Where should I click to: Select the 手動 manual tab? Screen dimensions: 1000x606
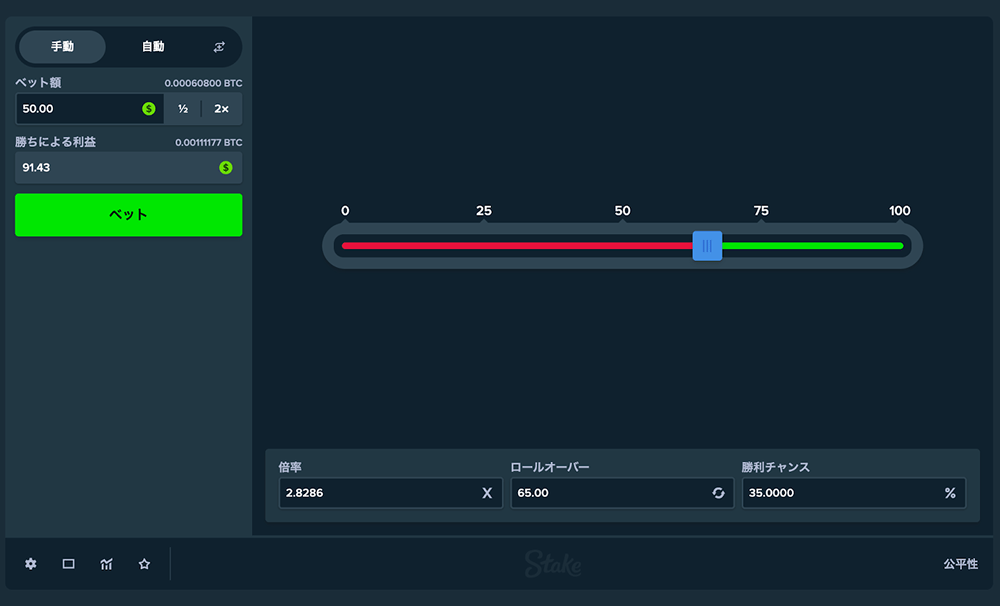pos(62,47)
